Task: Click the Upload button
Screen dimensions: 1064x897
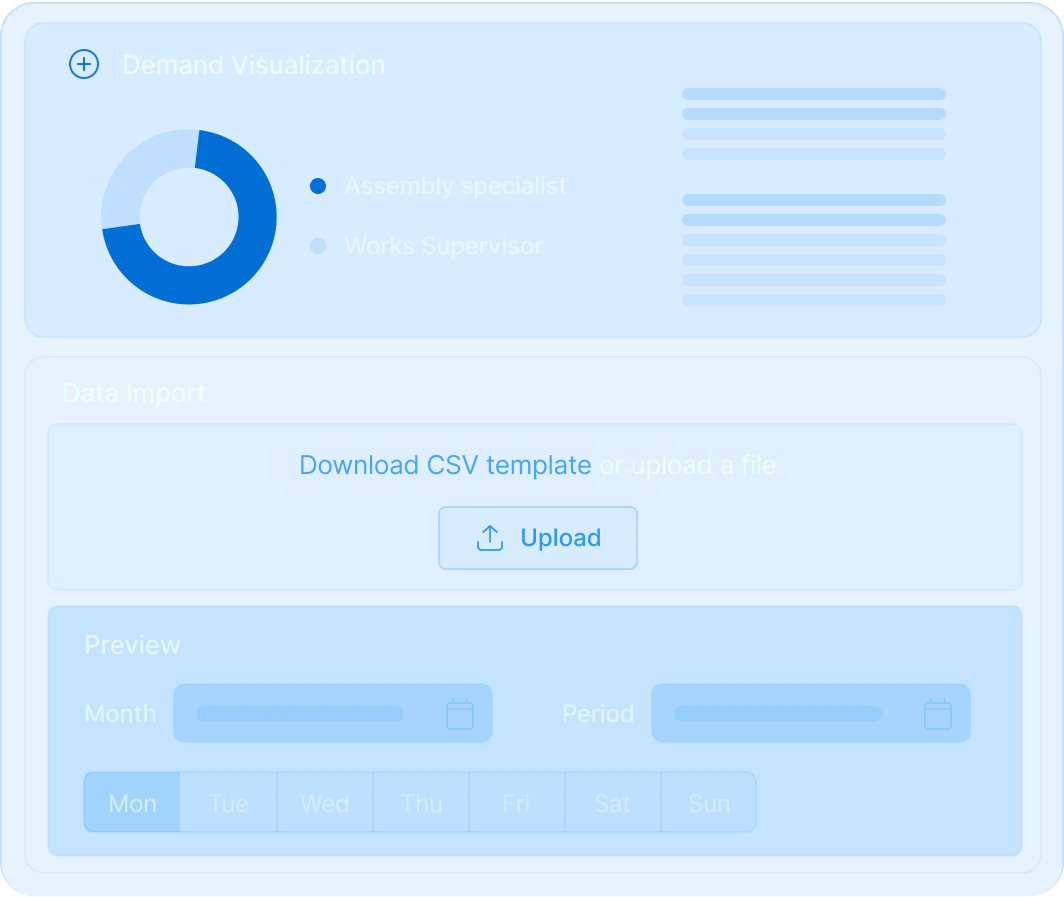Action: pos(537,538)
